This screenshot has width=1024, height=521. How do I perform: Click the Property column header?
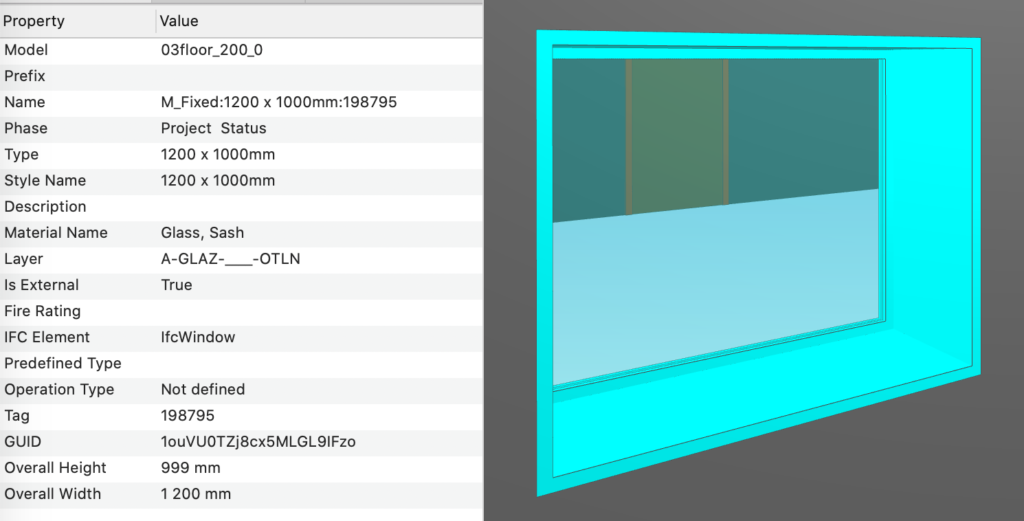(34, 21)
